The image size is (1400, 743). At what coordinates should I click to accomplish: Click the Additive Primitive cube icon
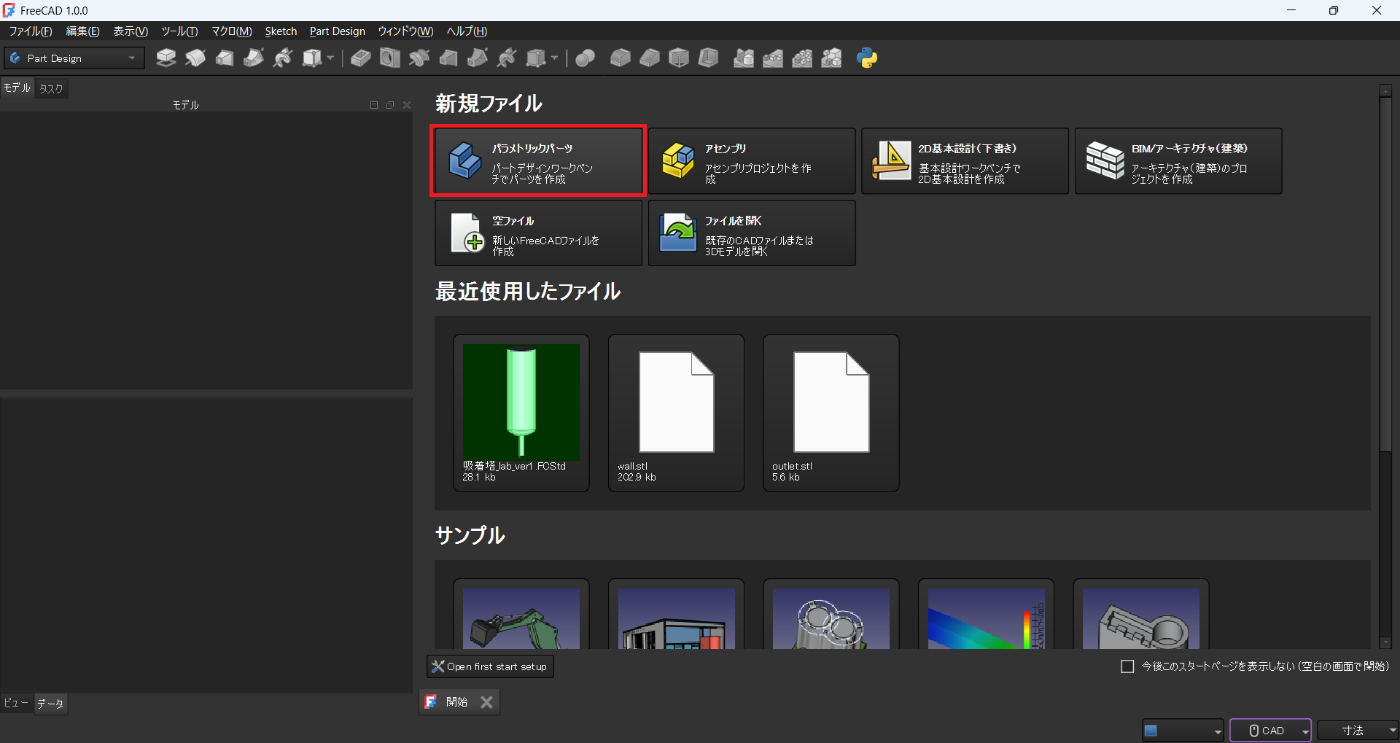pos(312,58)
